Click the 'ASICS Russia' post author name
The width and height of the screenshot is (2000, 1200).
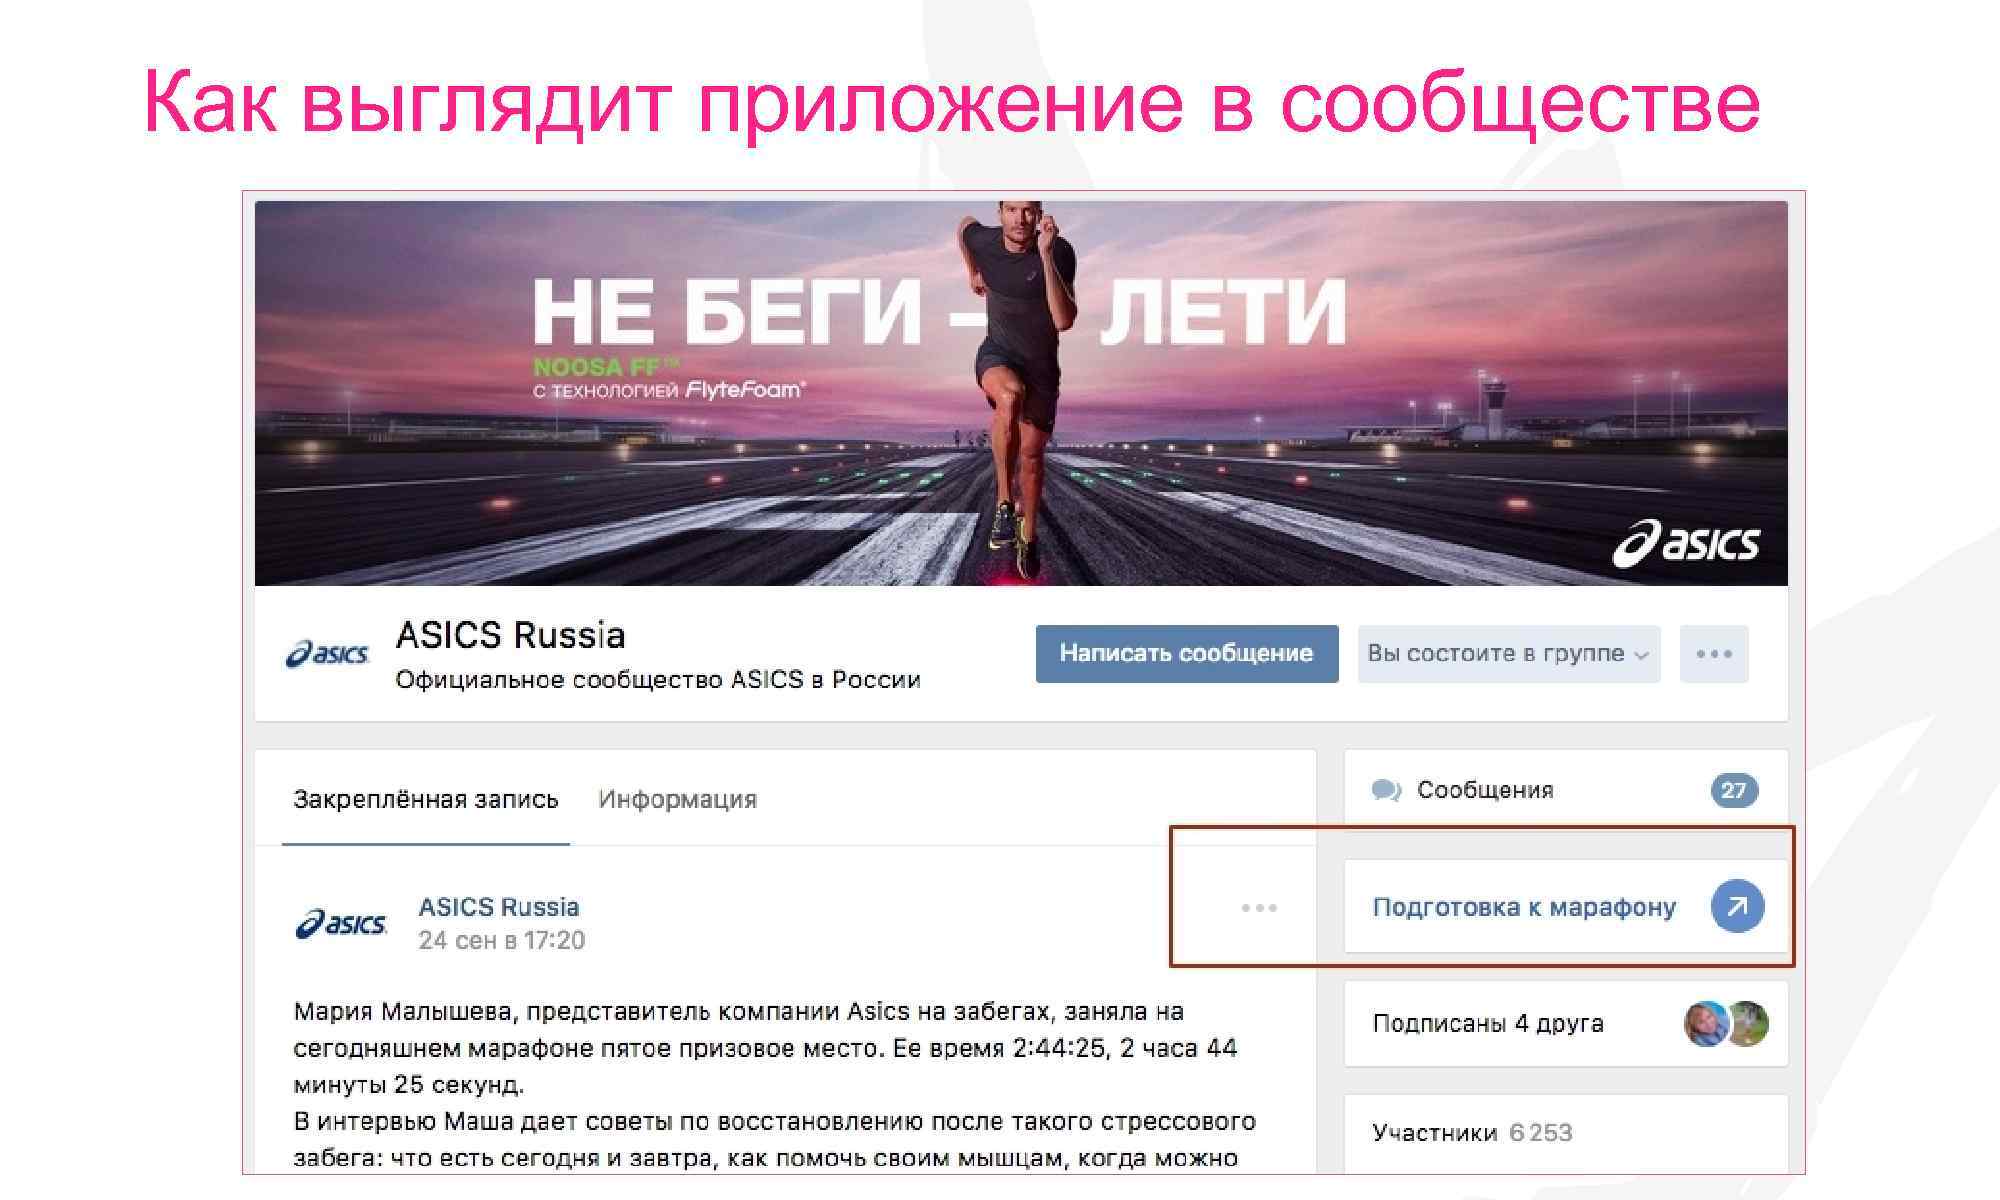point(499,907)
